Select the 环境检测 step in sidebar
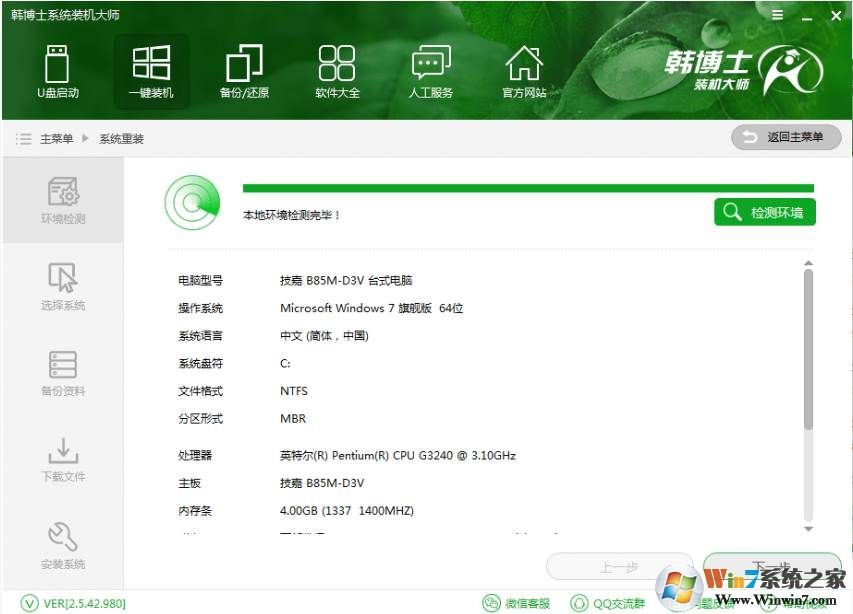This screenshot has height=614, width=853. [62, 199]
